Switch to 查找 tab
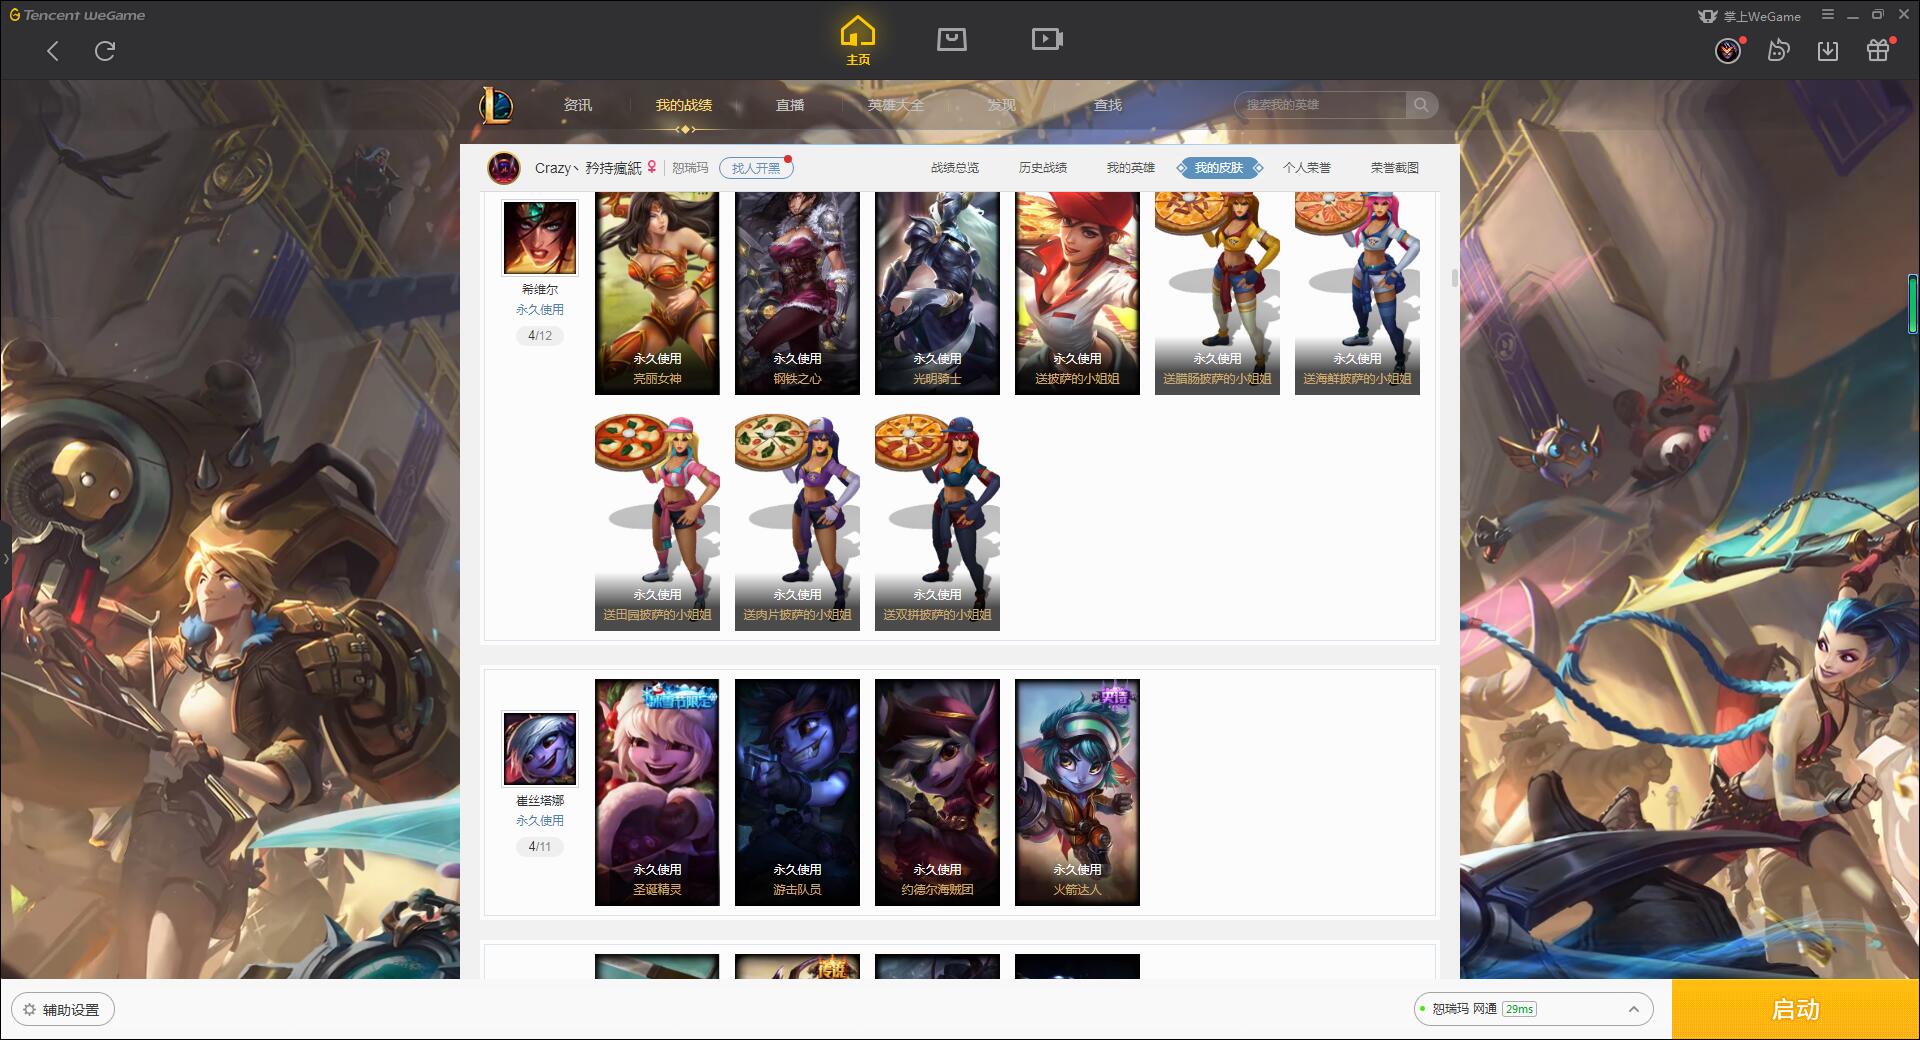 (x=1108, y=105)
